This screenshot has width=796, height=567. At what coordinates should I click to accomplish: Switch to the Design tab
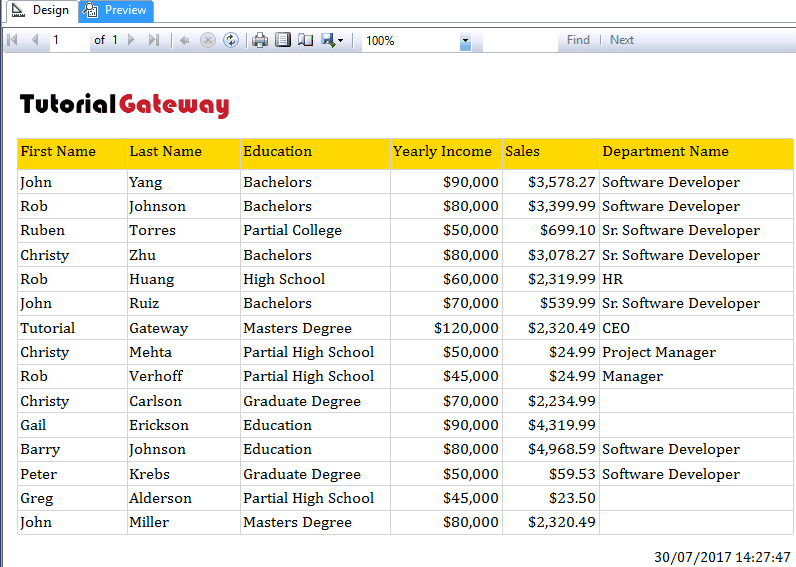41,10
